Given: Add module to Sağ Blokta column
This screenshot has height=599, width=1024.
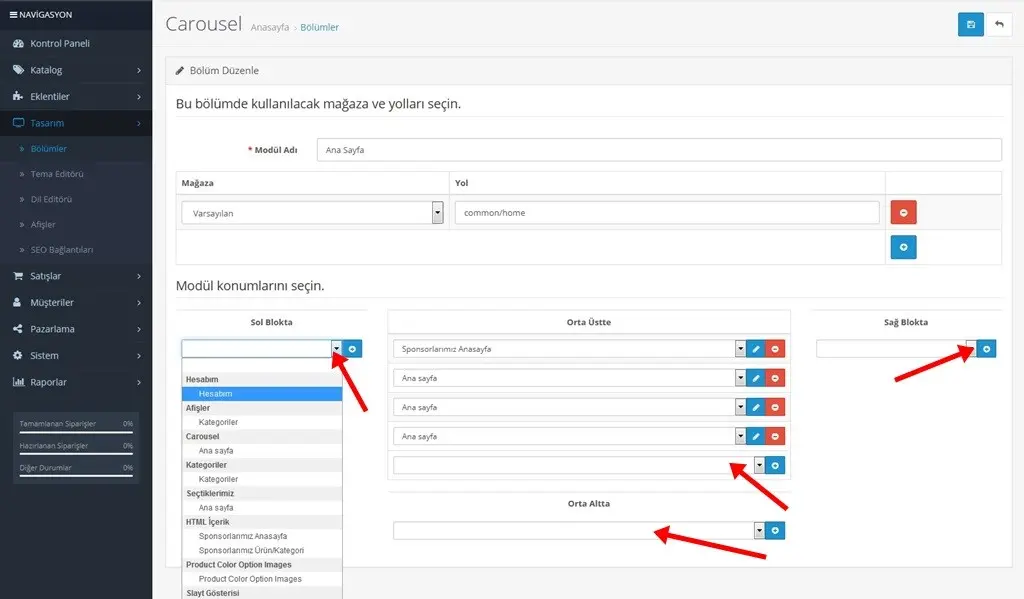Looking at the screenshot, I should pyautogui.click(x=986, y=348).
